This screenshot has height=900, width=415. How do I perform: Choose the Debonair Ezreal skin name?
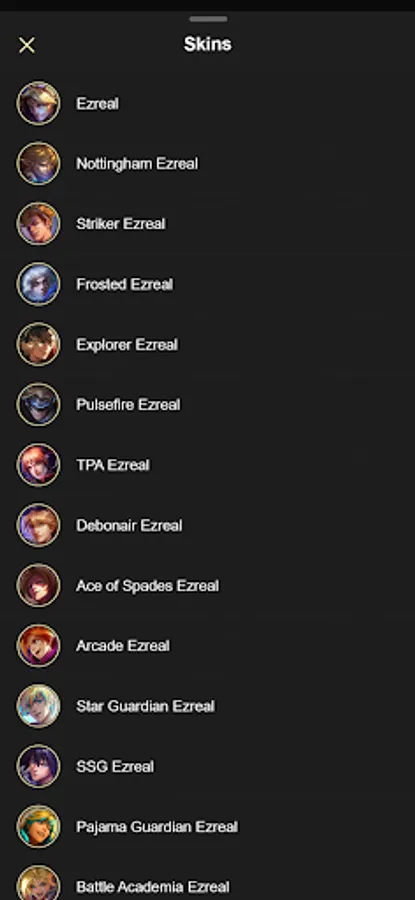click(x=129, y=525)
